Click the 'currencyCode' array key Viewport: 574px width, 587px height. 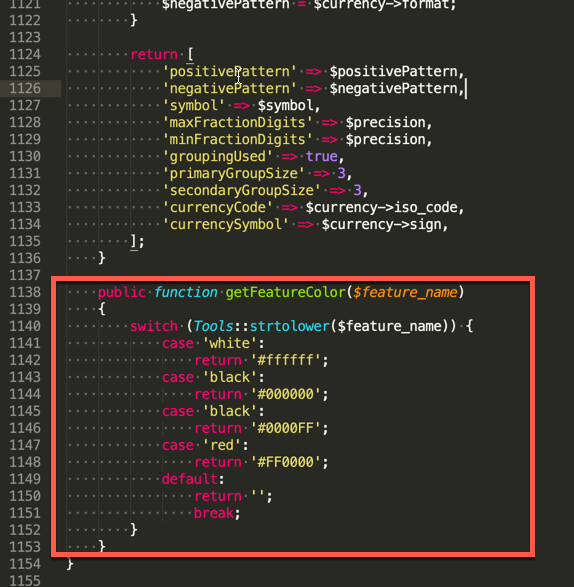click(218, 207)
